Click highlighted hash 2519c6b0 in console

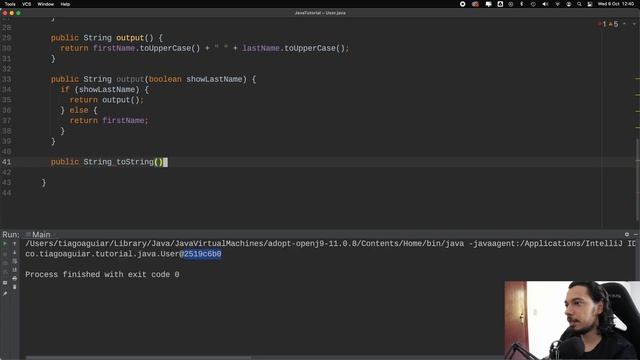(x=202, y=254)
